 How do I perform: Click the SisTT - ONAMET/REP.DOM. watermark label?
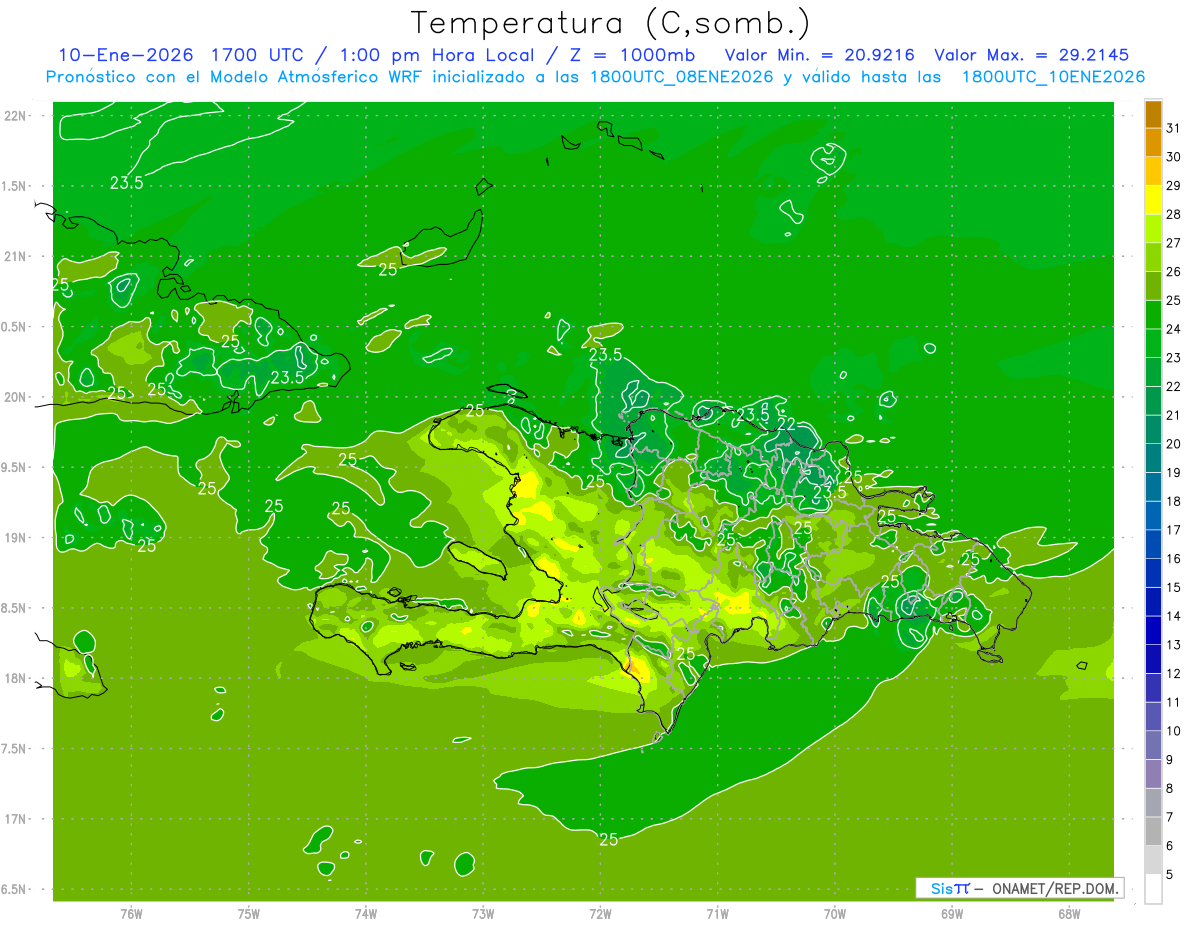click(1019, 888)
